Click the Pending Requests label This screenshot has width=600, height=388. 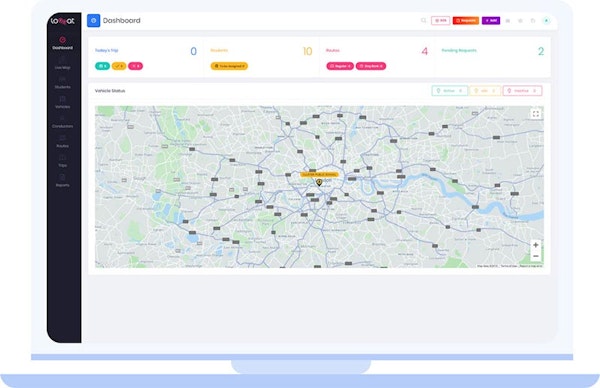point(459,50)
